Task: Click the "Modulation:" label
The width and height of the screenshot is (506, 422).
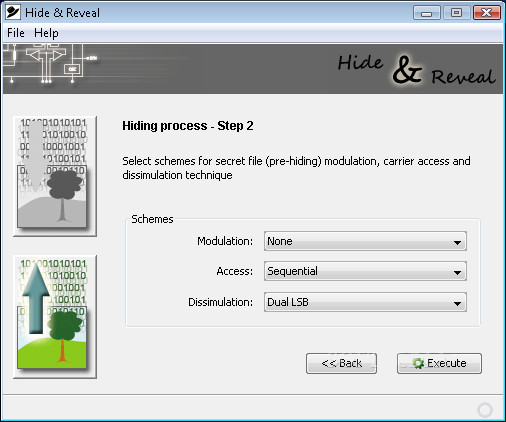Action: click(225, 241)
